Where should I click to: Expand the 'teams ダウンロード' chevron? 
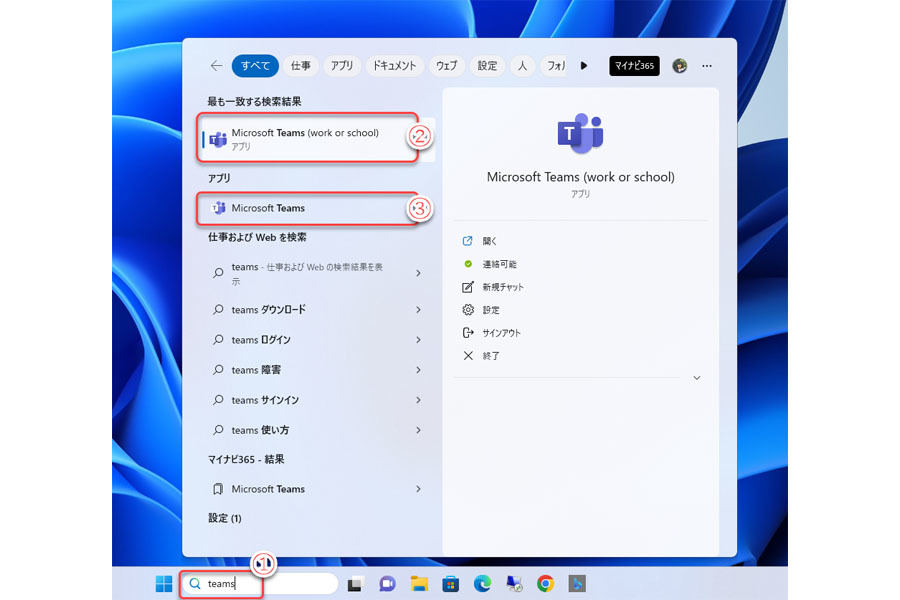pos(418,309)
